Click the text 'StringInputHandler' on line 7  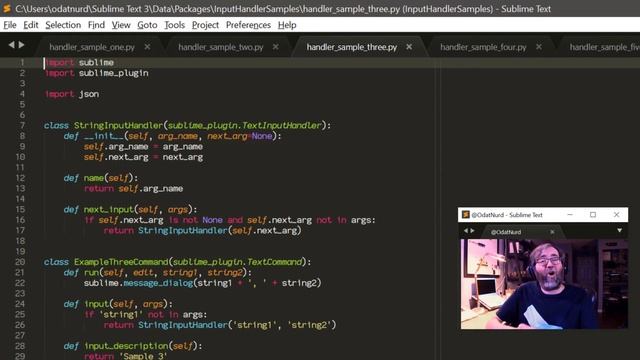118,125
